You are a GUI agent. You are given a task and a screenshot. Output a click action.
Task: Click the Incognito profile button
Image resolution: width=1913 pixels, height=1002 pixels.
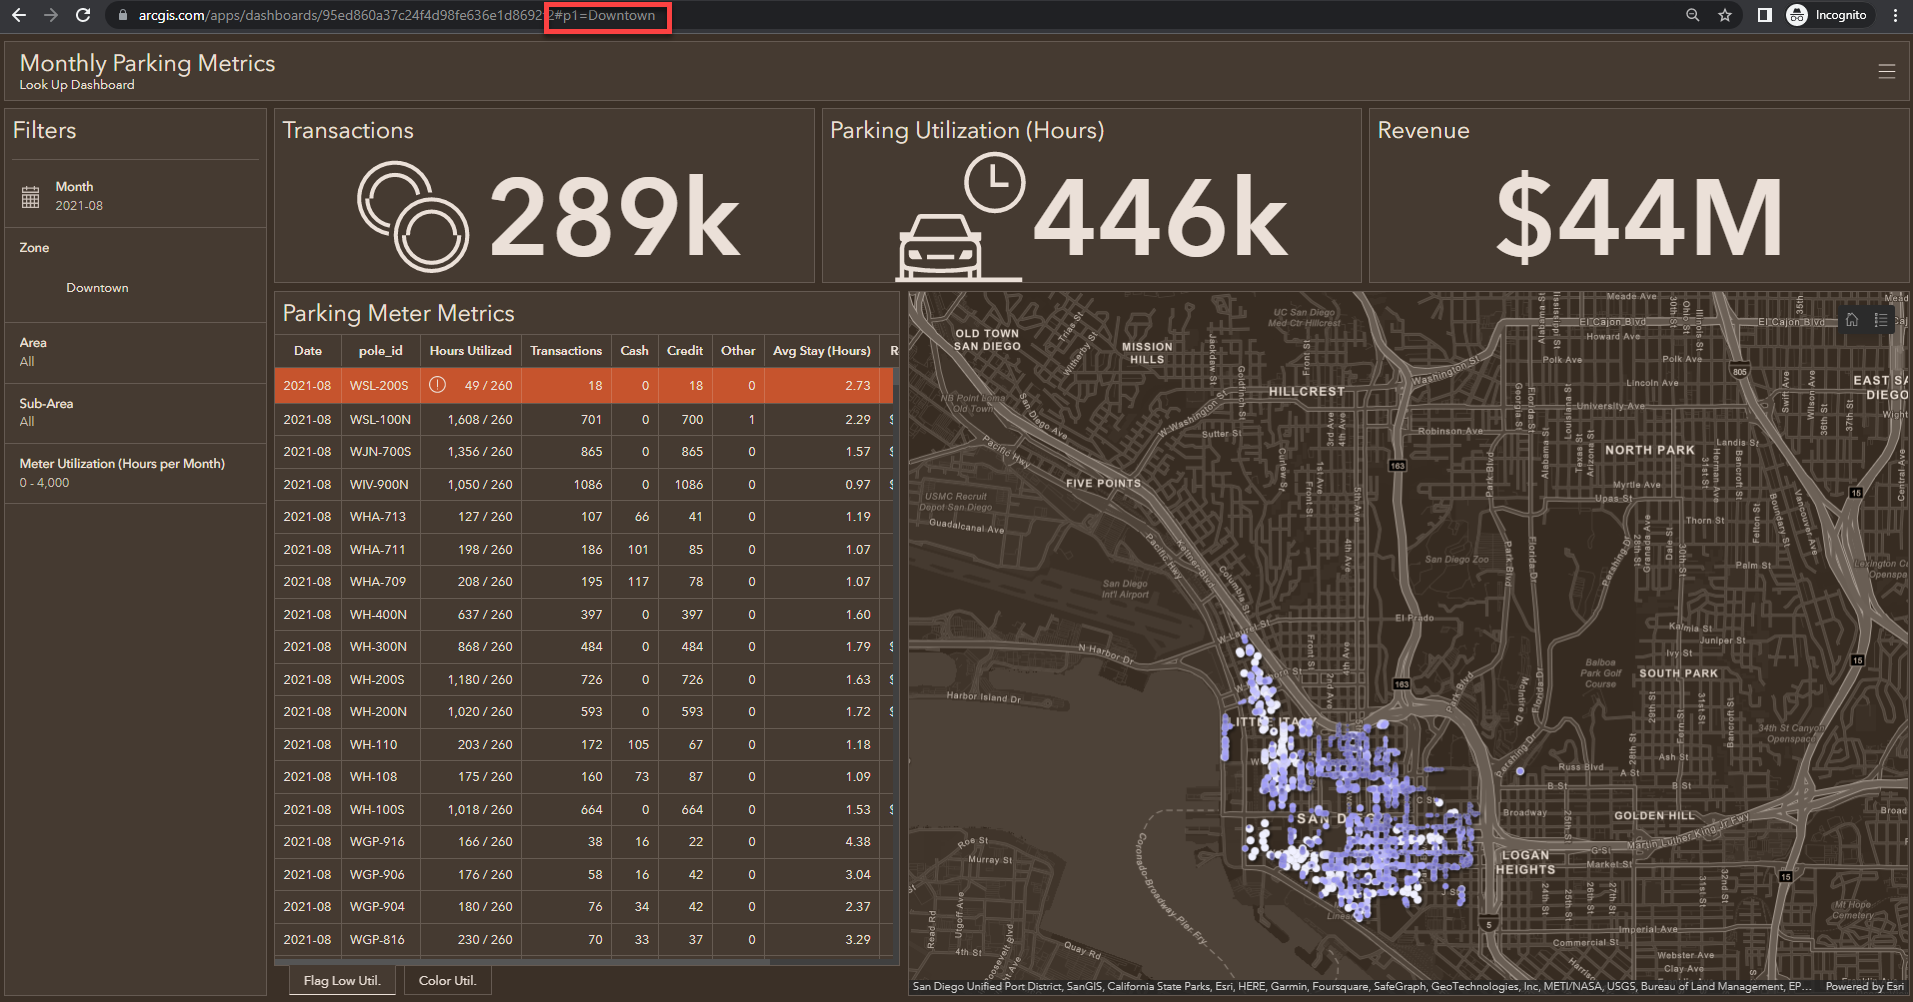coord(1827,15)
